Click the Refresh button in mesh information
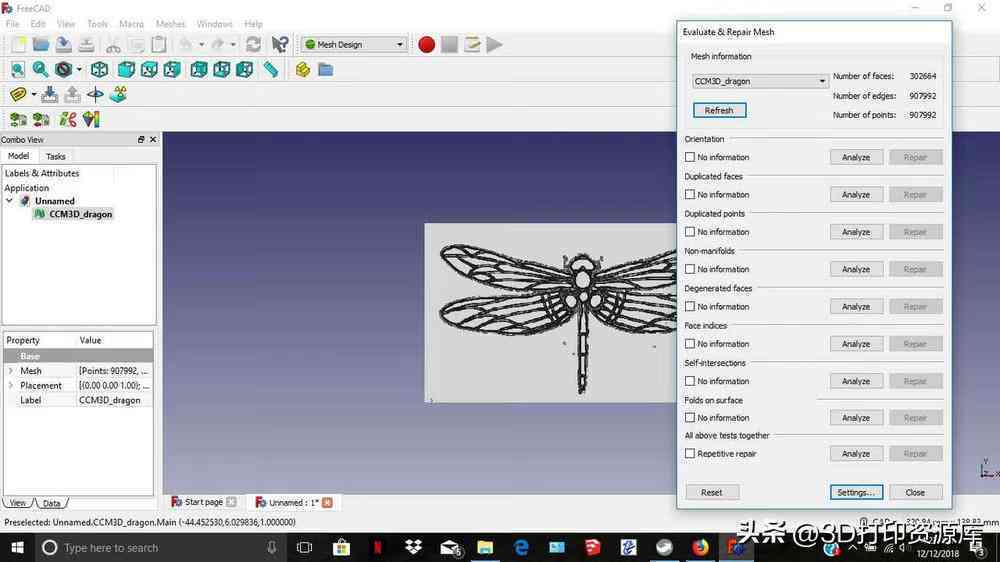1000x562 pixels. [719, 110]
